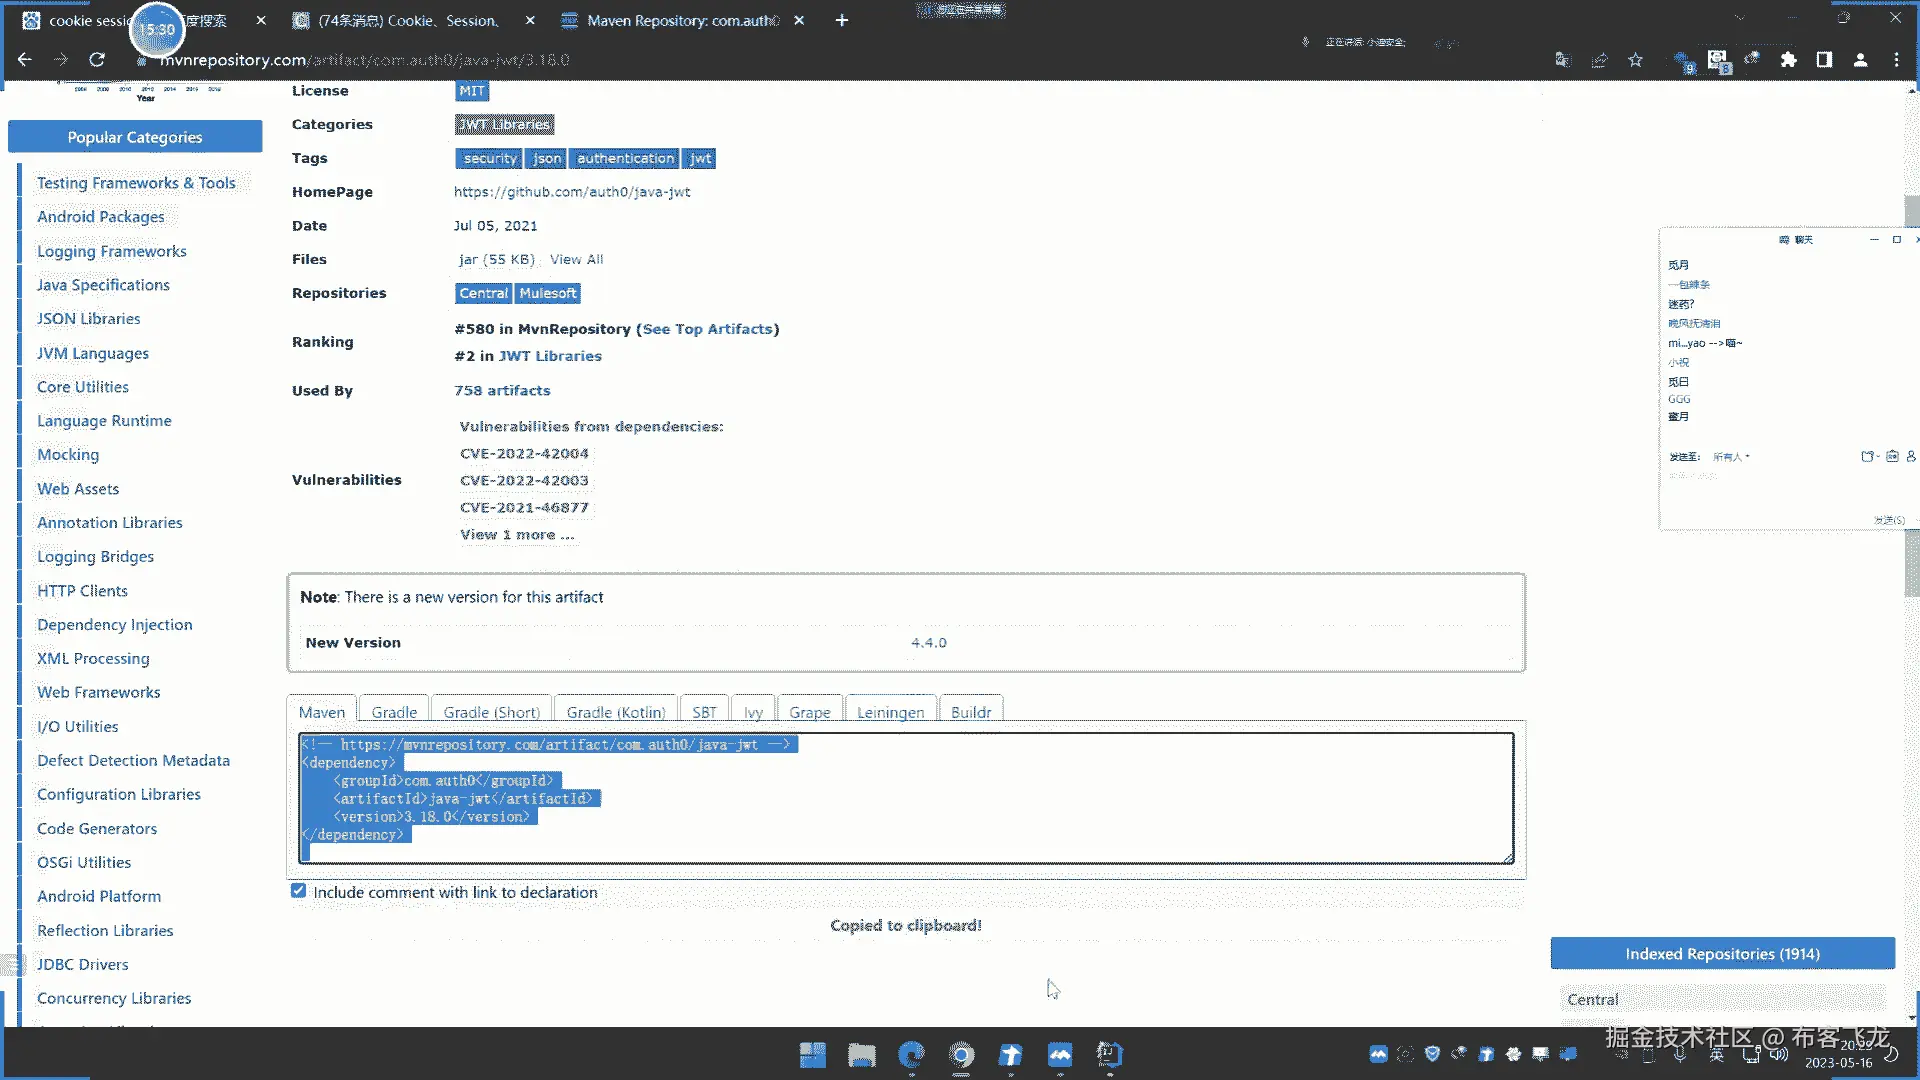Click the share page icon

(1599, 60)
